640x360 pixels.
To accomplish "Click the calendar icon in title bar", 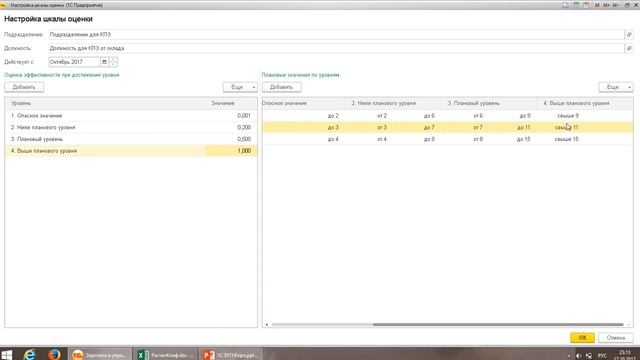I will pyautogui.click(x=586, y=5).
